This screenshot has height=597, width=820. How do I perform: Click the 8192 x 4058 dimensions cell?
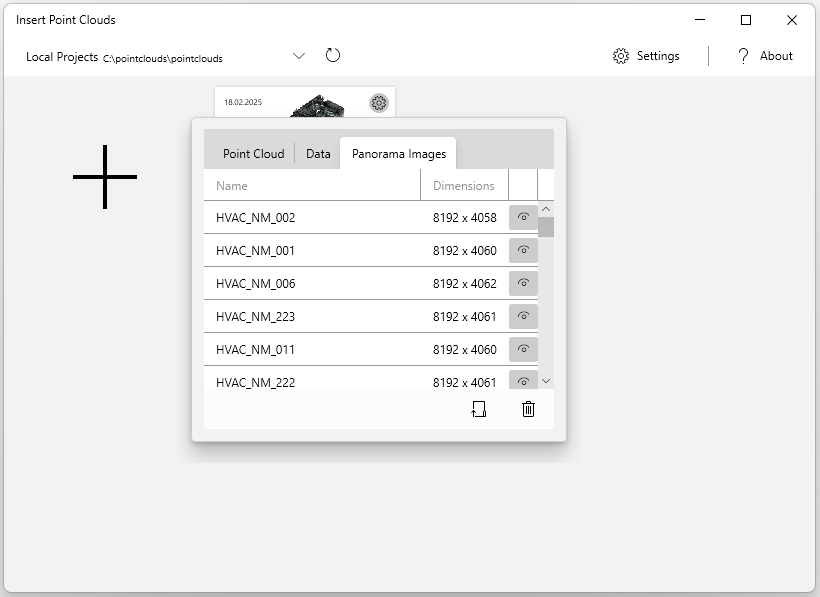tap(464, 217)
